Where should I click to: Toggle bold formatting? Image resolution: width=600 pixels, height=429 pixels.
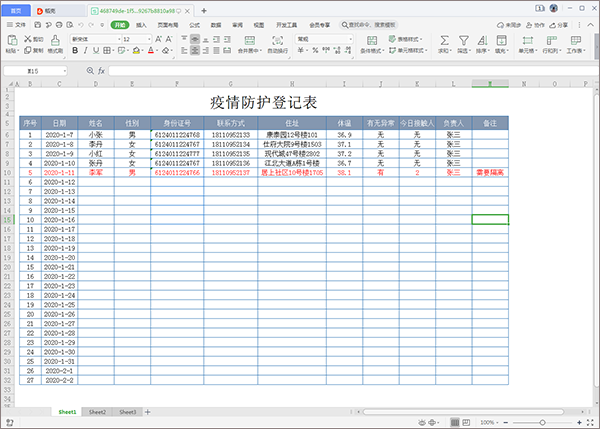coord(75,49)
